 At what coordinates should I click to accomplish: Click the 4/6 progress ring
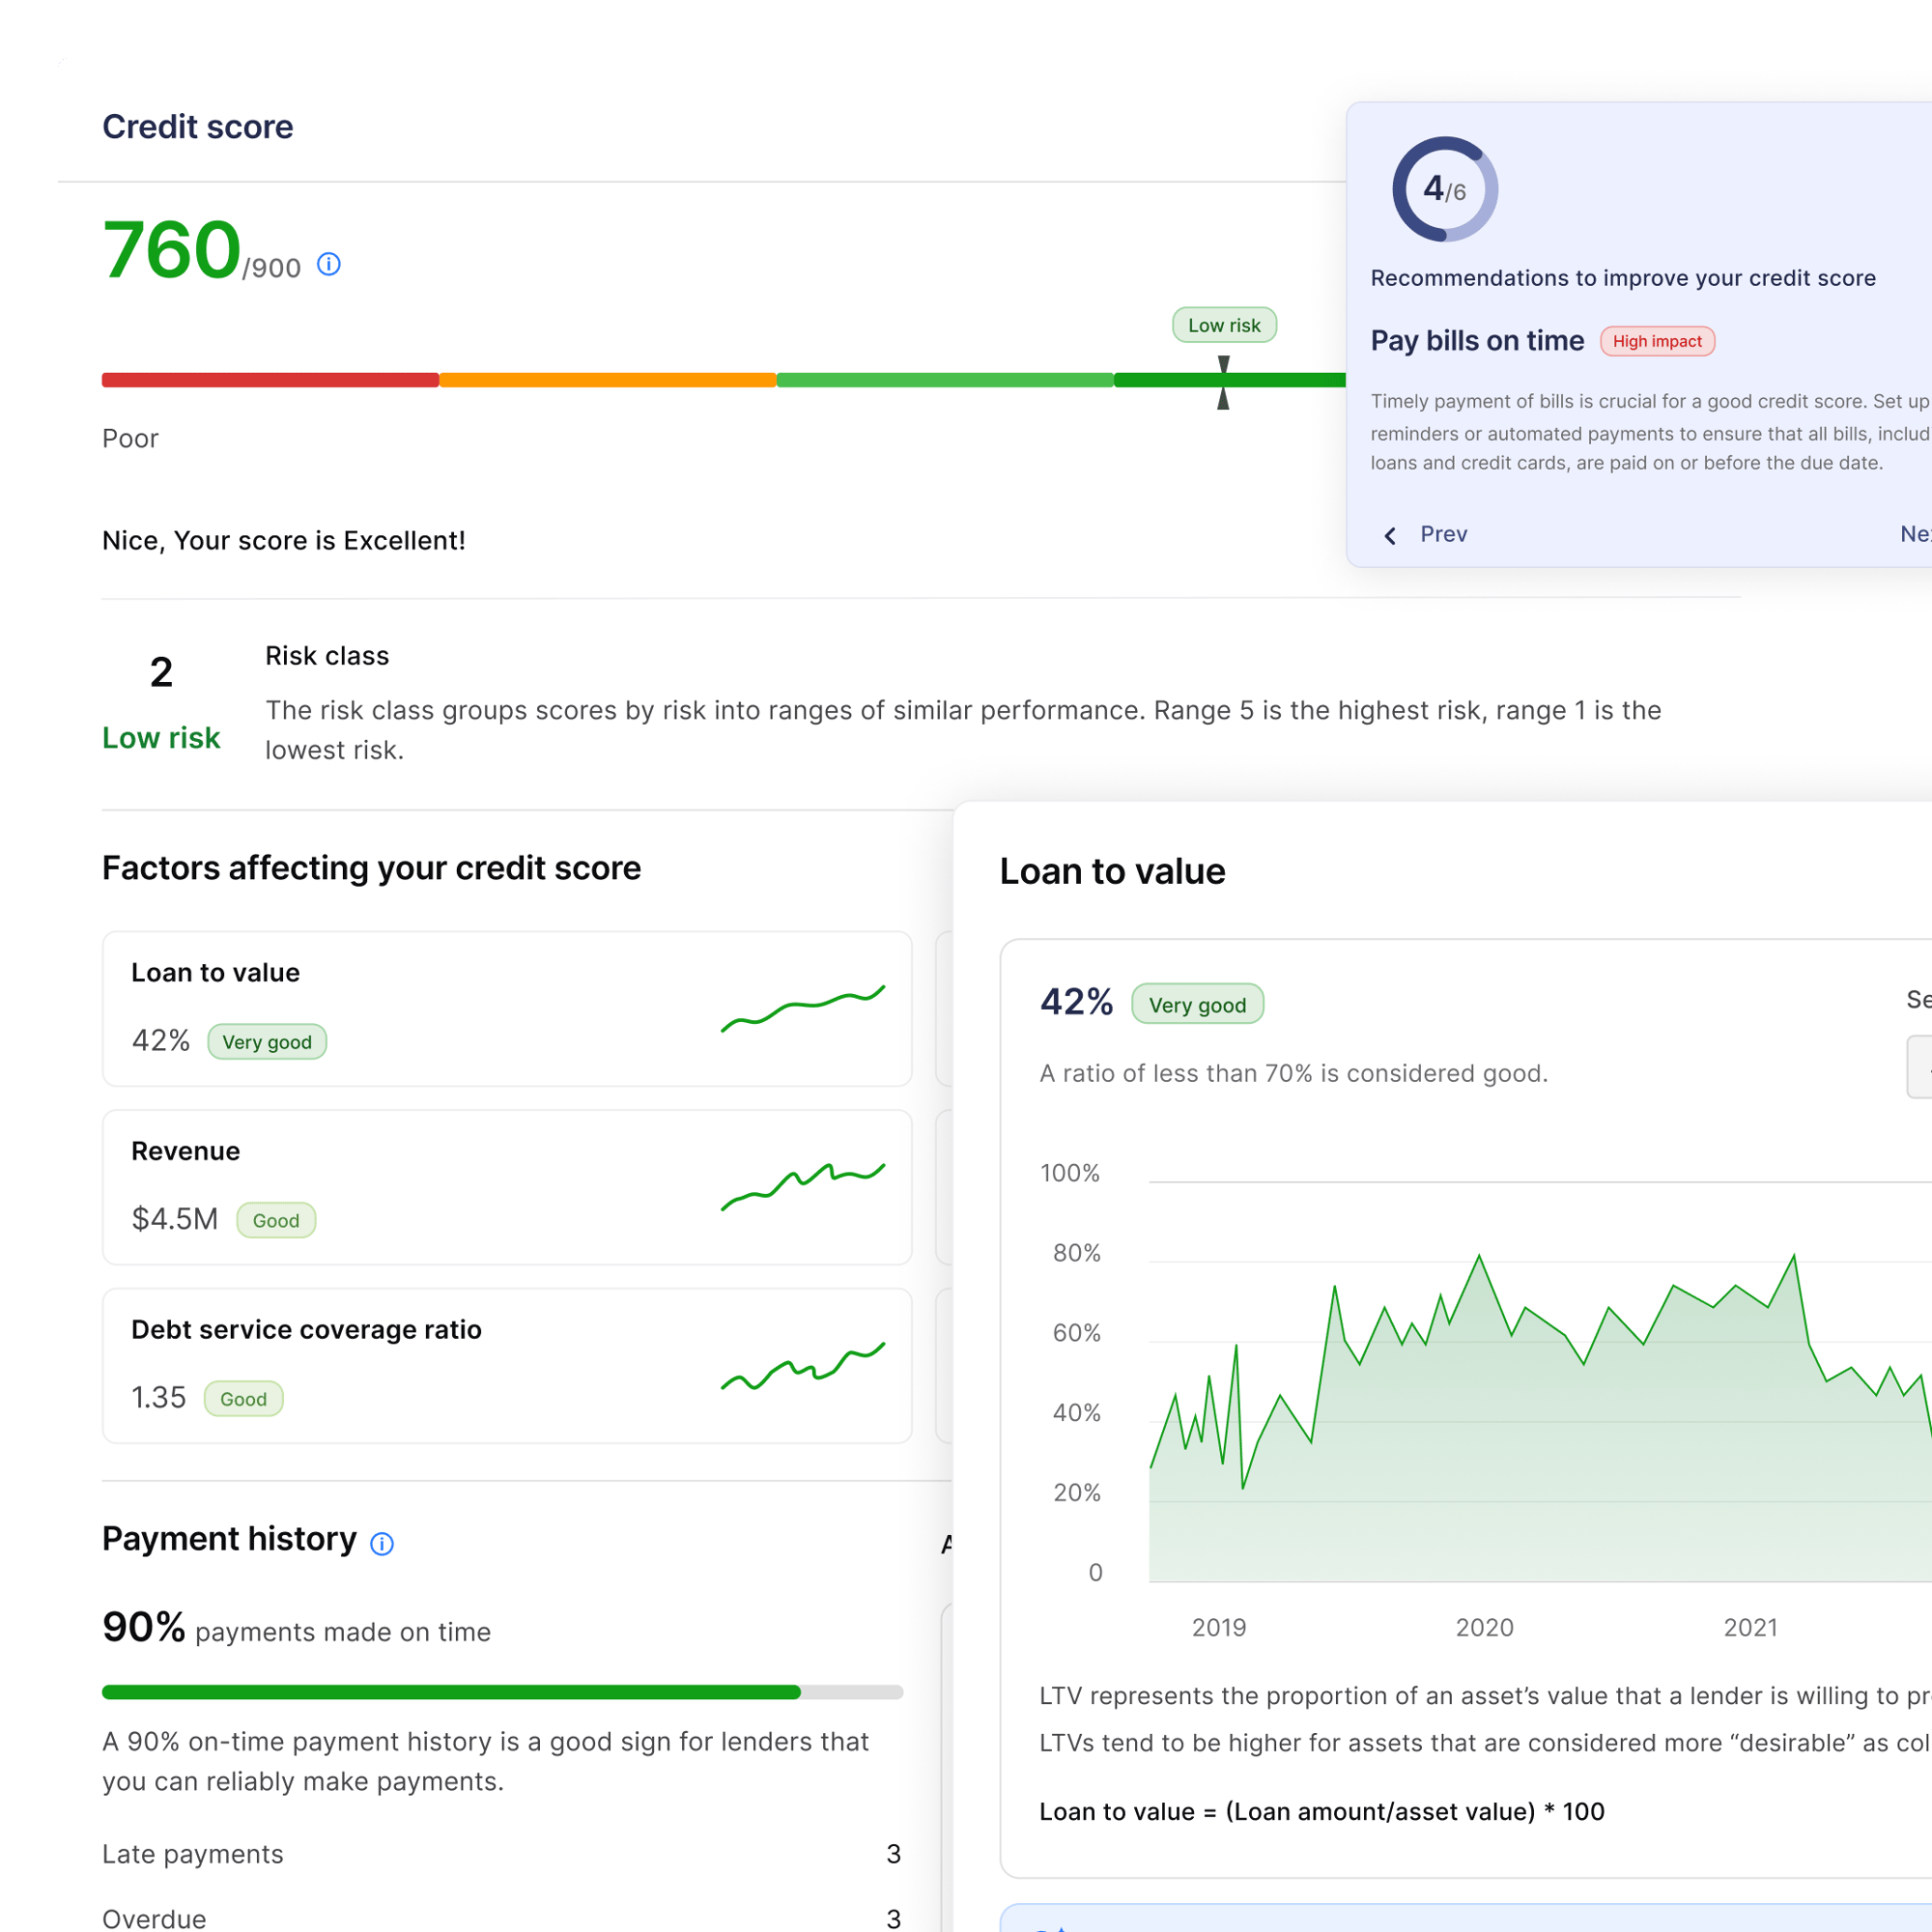(x=1445, y=189)
